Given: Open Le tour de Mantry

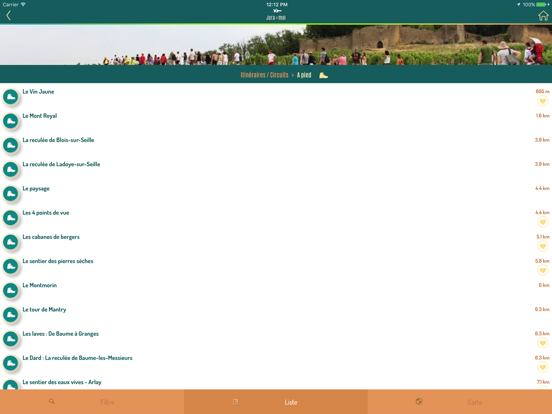Looking at the screenshot, I should click(276, 315).
